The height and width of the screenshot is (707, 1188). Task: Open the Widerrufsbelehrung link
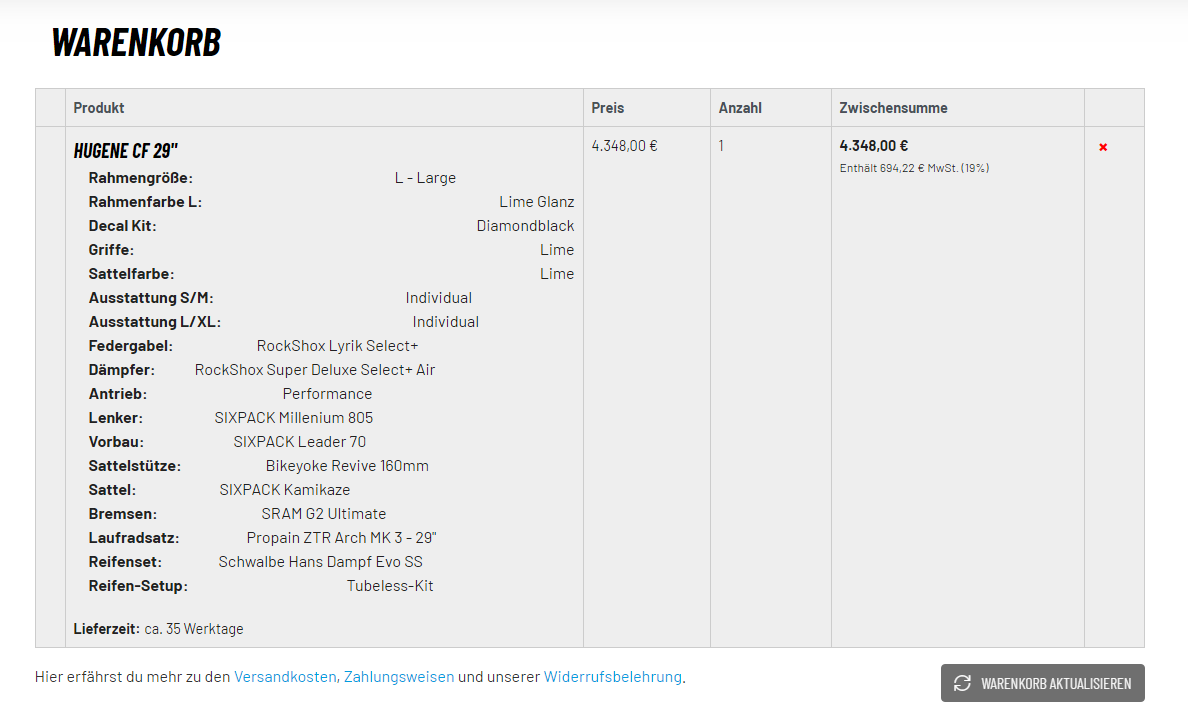(x=612, y=677)
